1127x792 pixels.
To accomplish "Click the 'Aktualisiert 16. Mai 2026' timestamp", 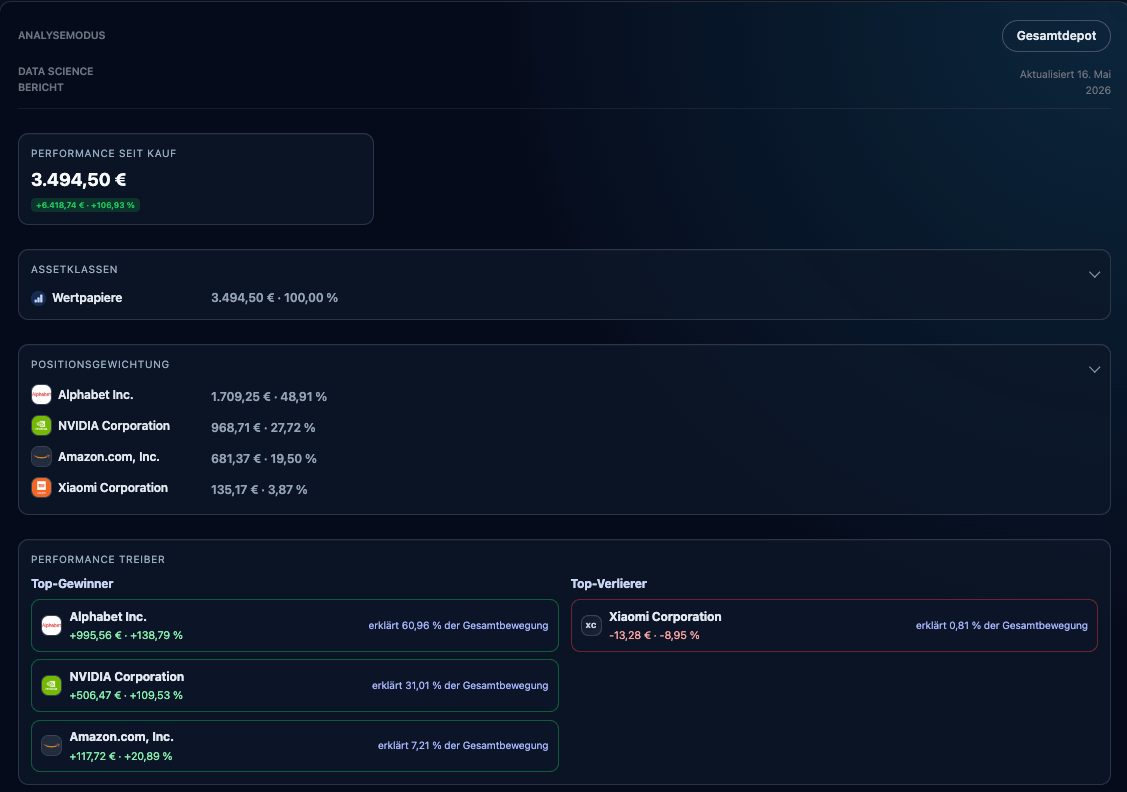I will point(1065,82).
